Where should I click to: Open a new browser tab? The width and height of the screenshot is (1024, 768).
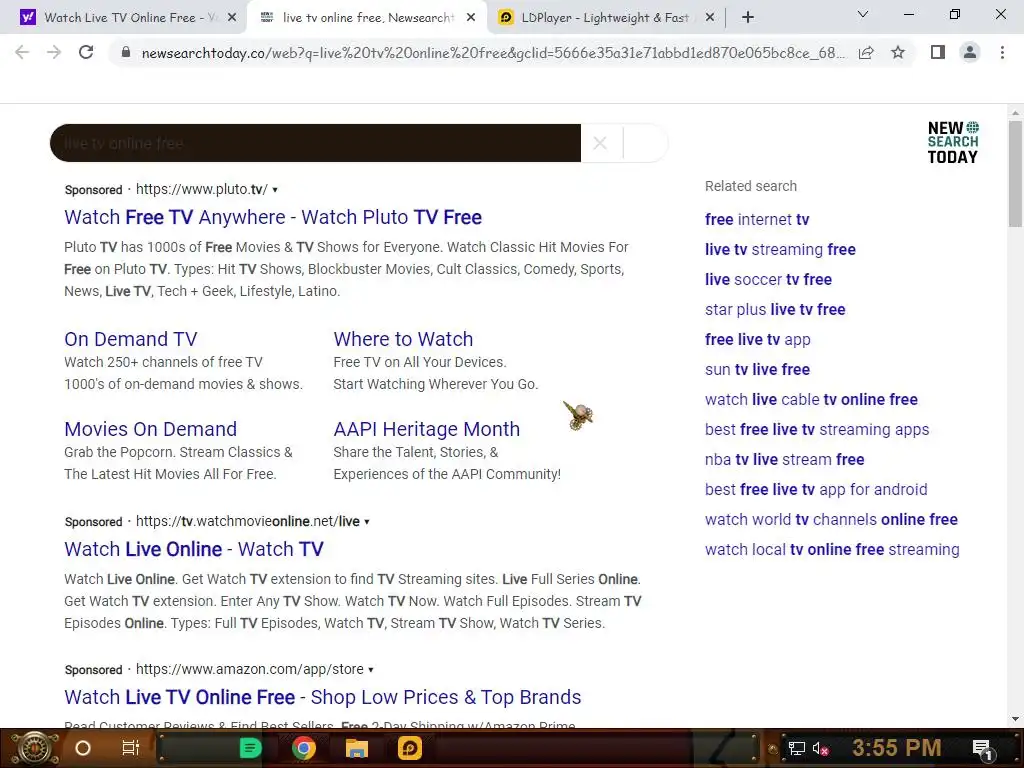pos(748,18)
